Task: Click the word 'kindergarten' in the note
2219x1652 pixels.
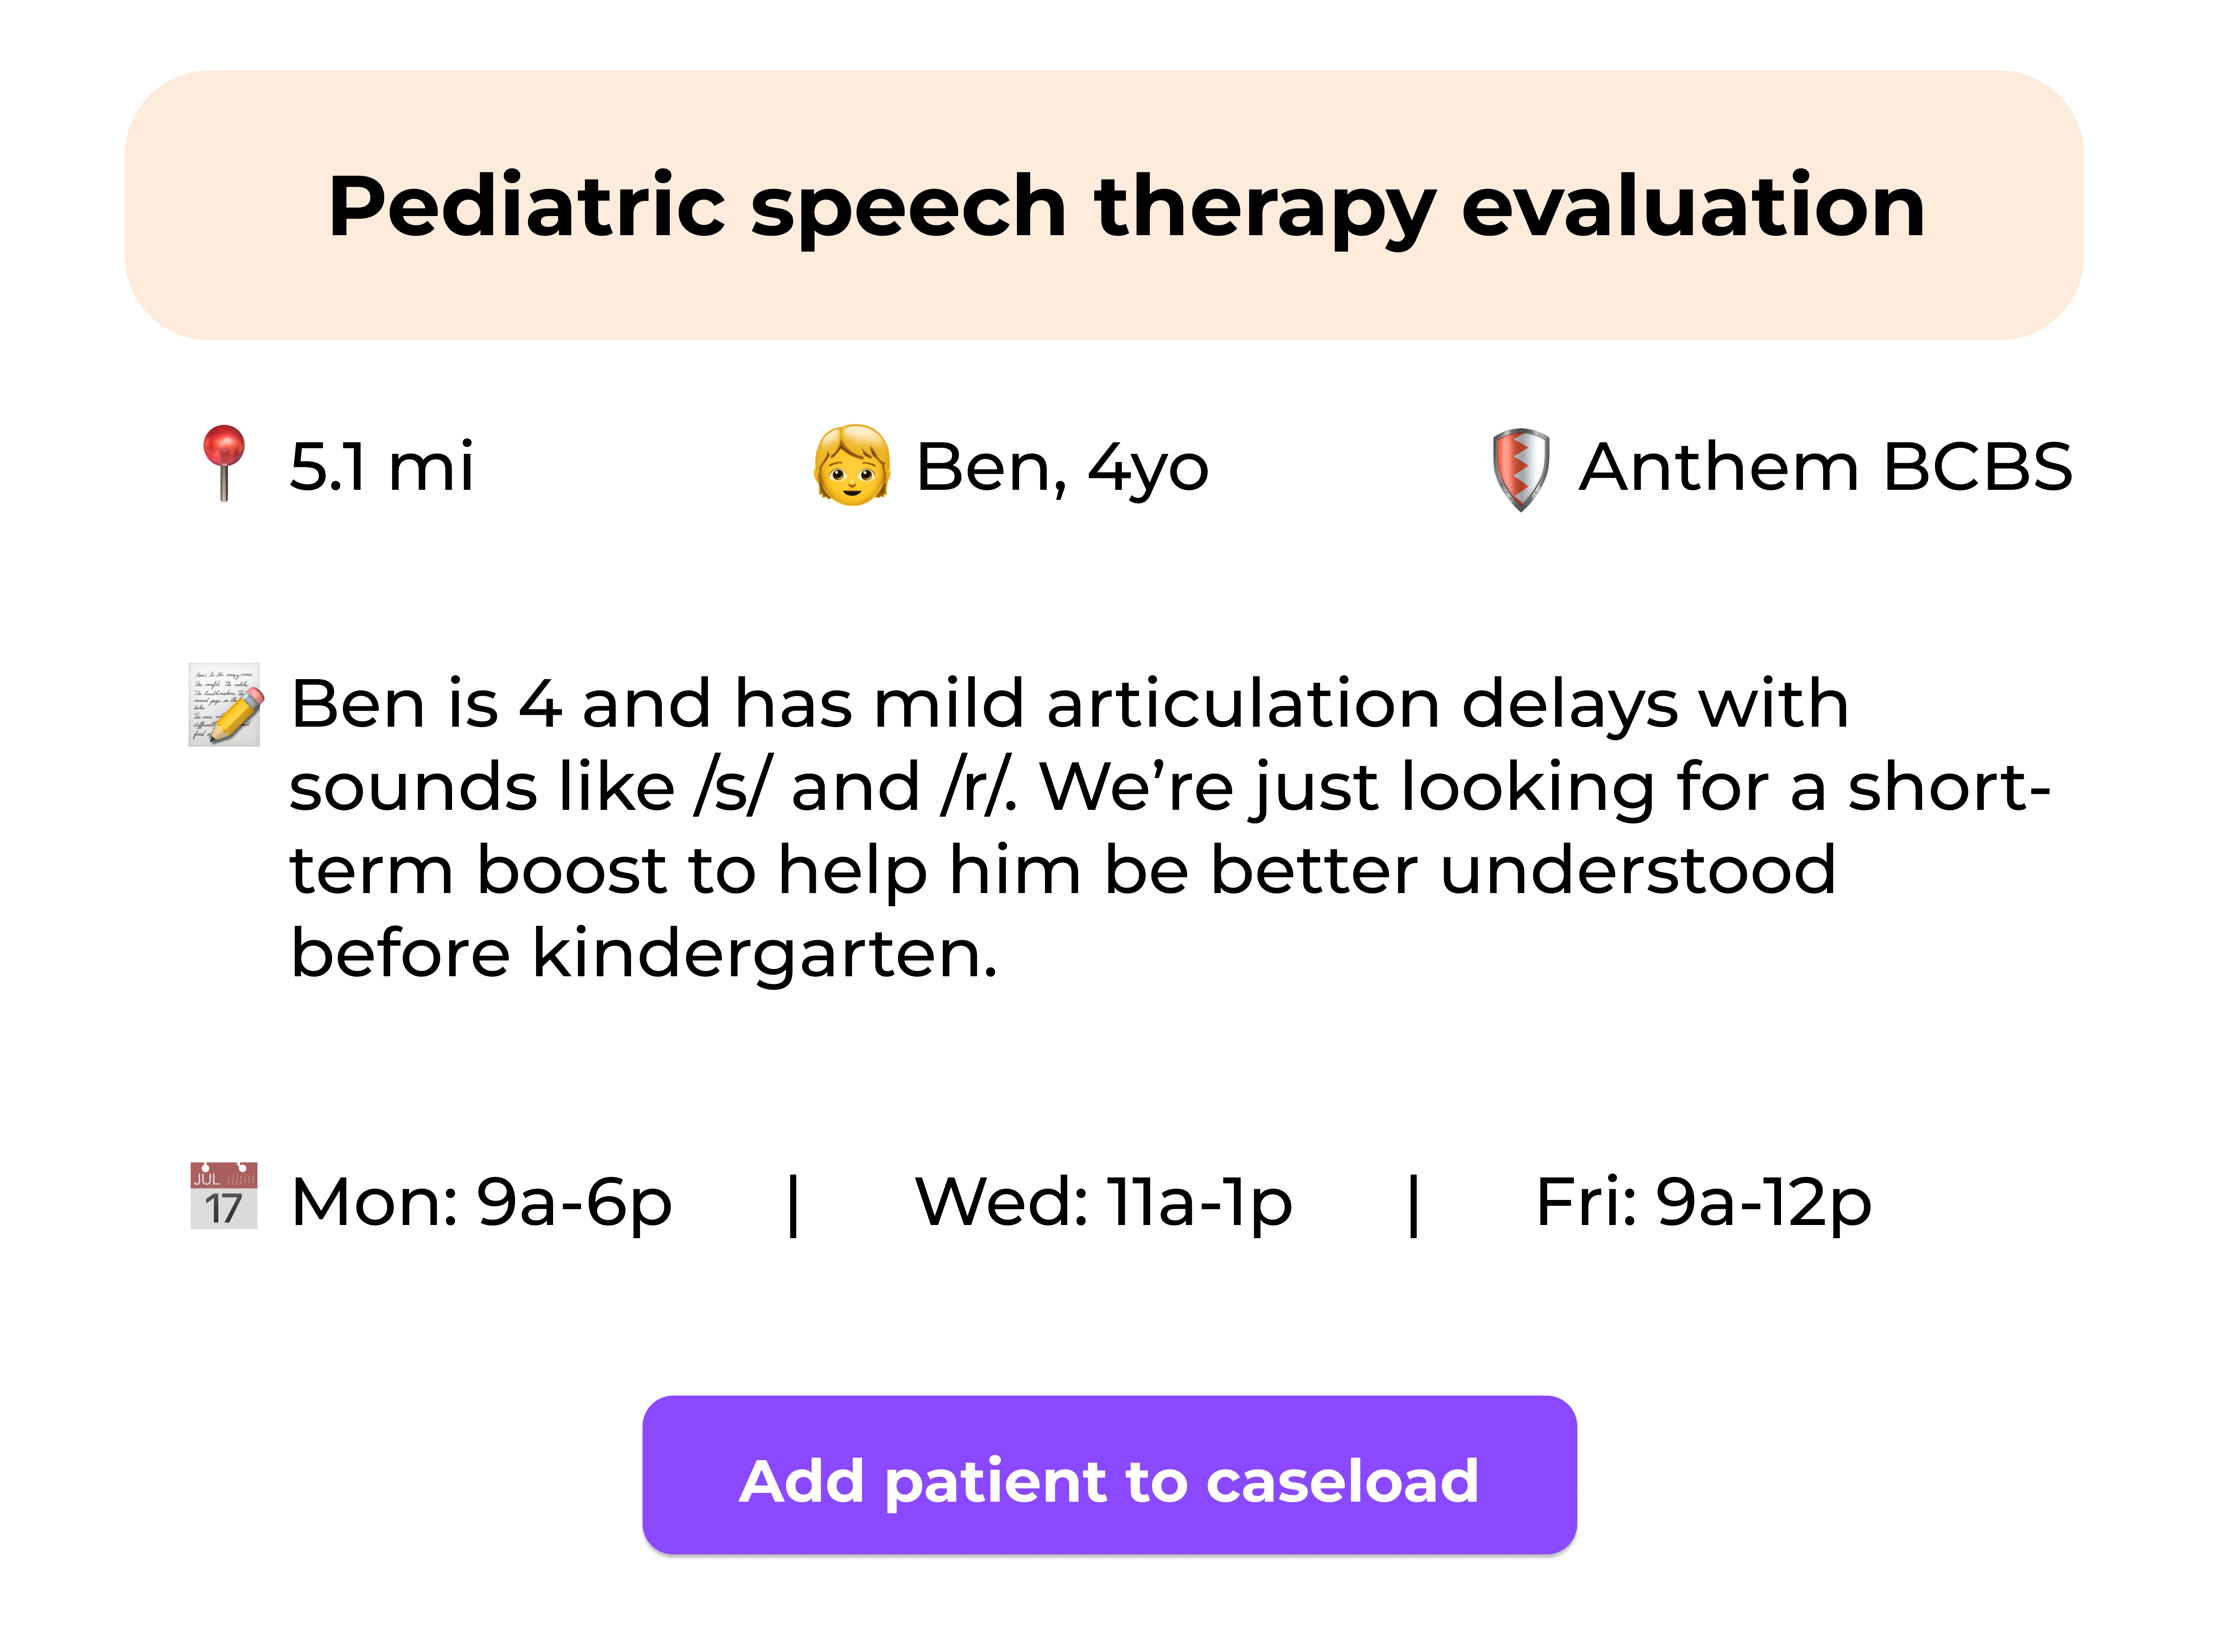Action: pos(764,954)
